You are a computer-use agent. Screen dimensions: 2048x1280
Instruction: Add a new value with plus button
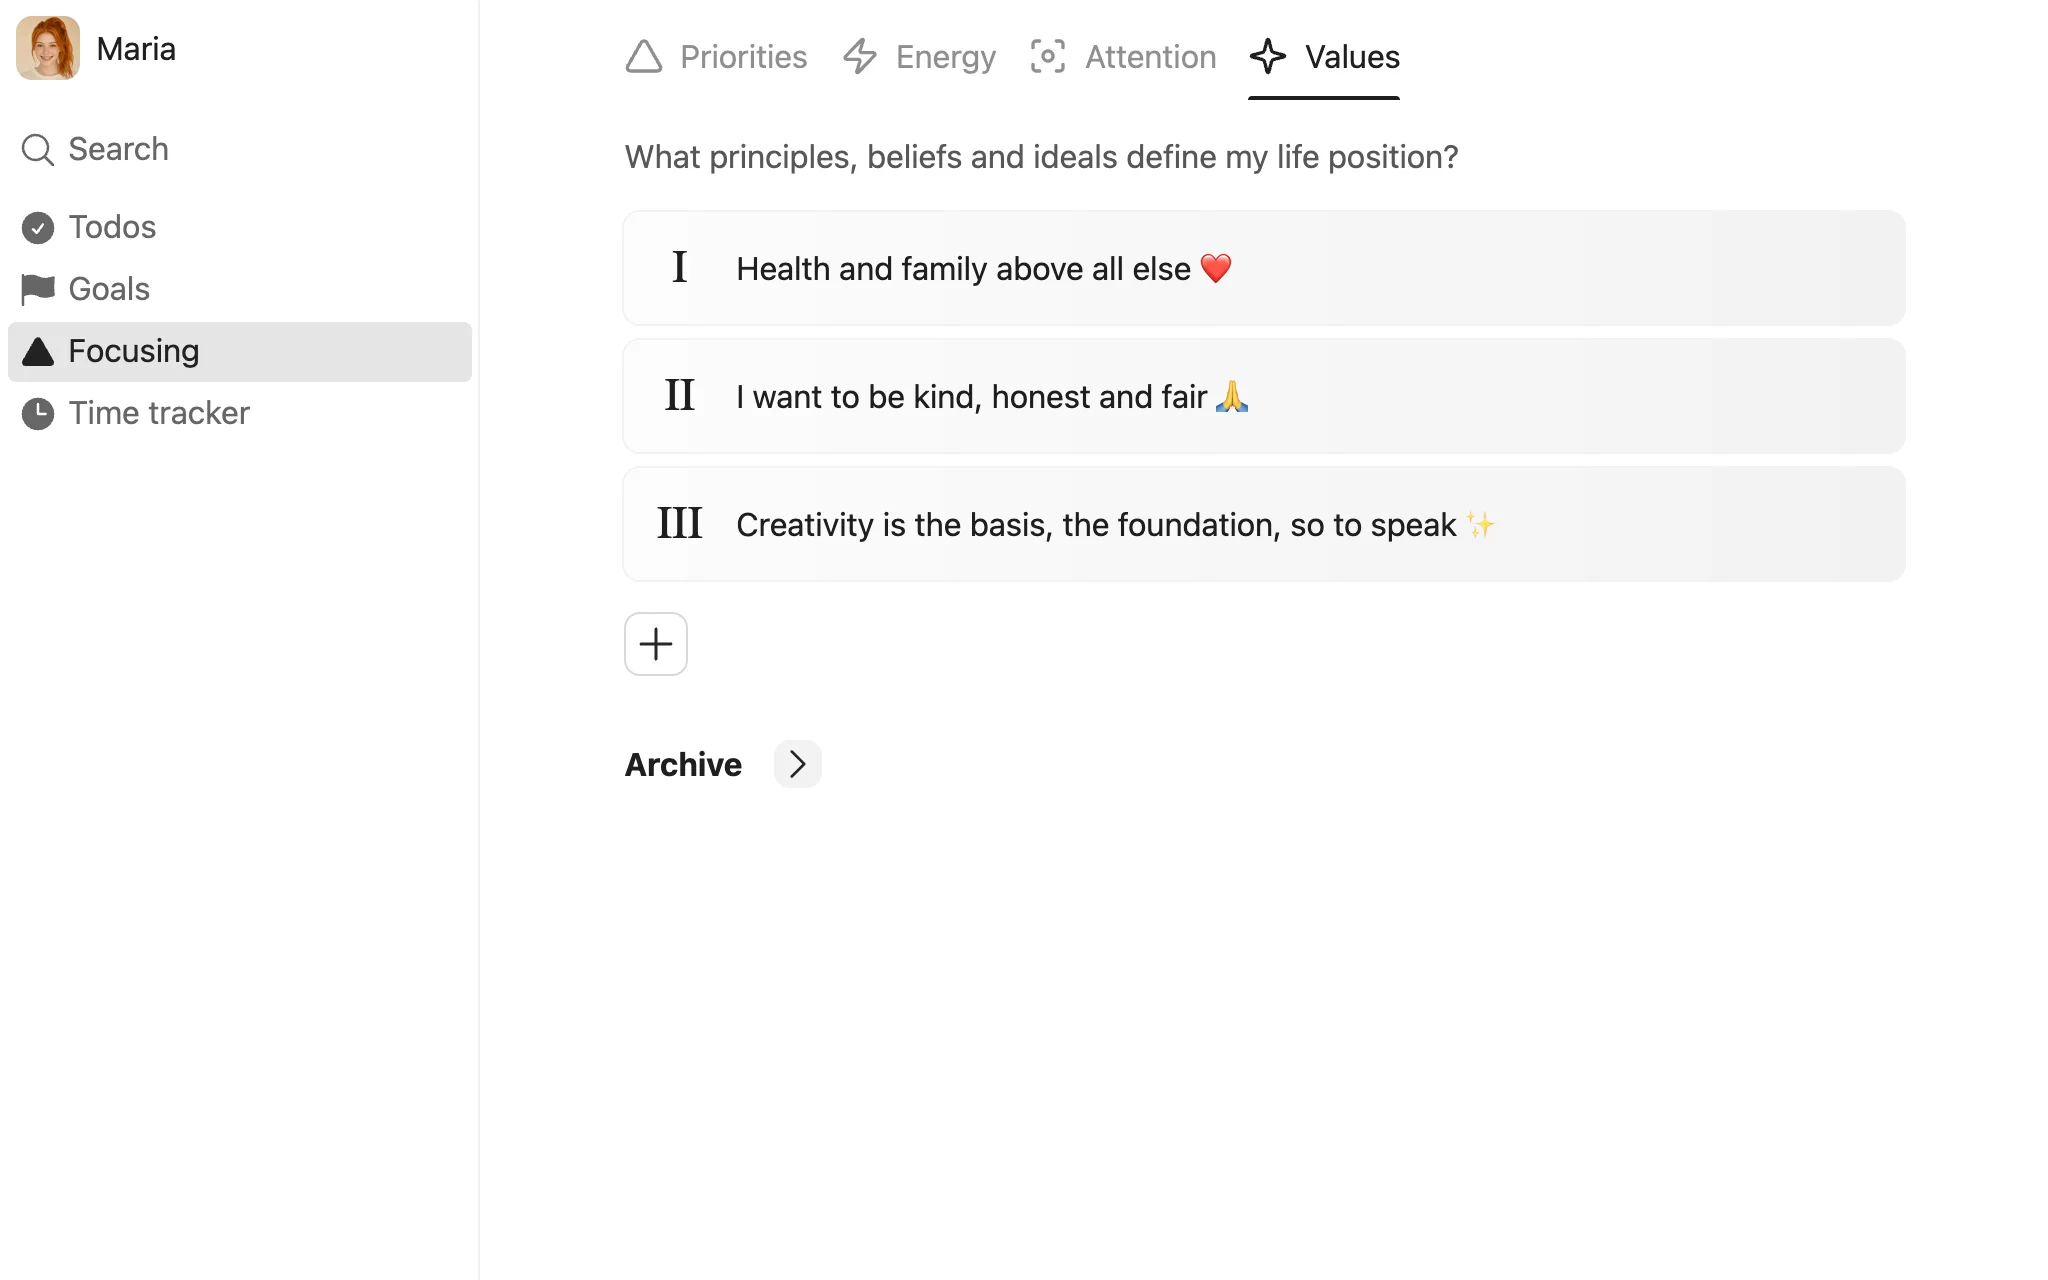pos(656,644)
